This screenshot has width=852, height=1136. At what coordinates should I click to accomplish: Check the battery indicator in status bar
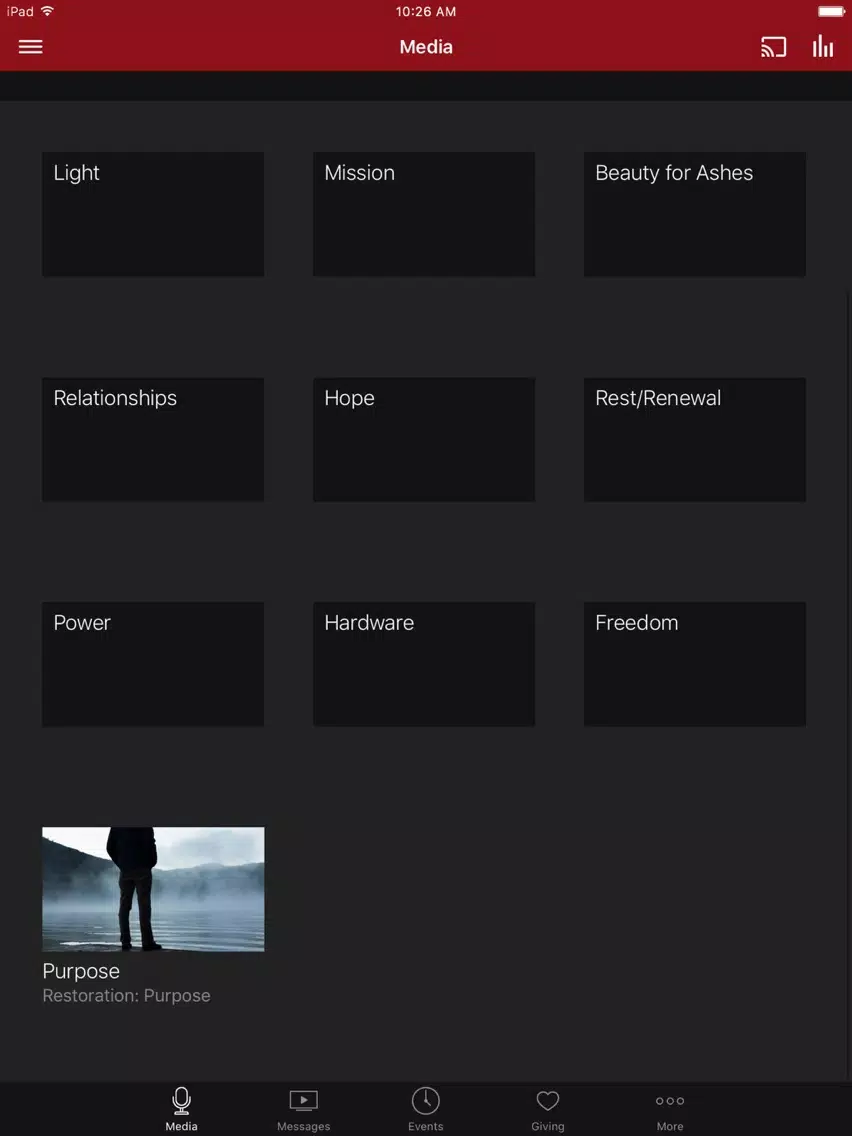832,12
